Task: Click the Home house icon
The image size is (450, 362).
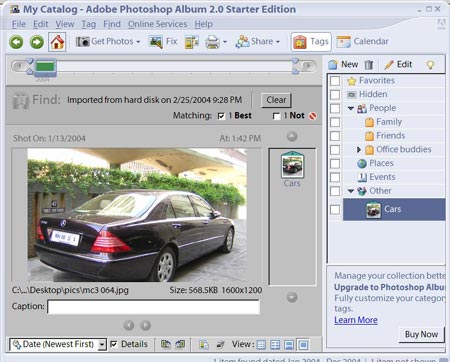Action: (57, 42)
